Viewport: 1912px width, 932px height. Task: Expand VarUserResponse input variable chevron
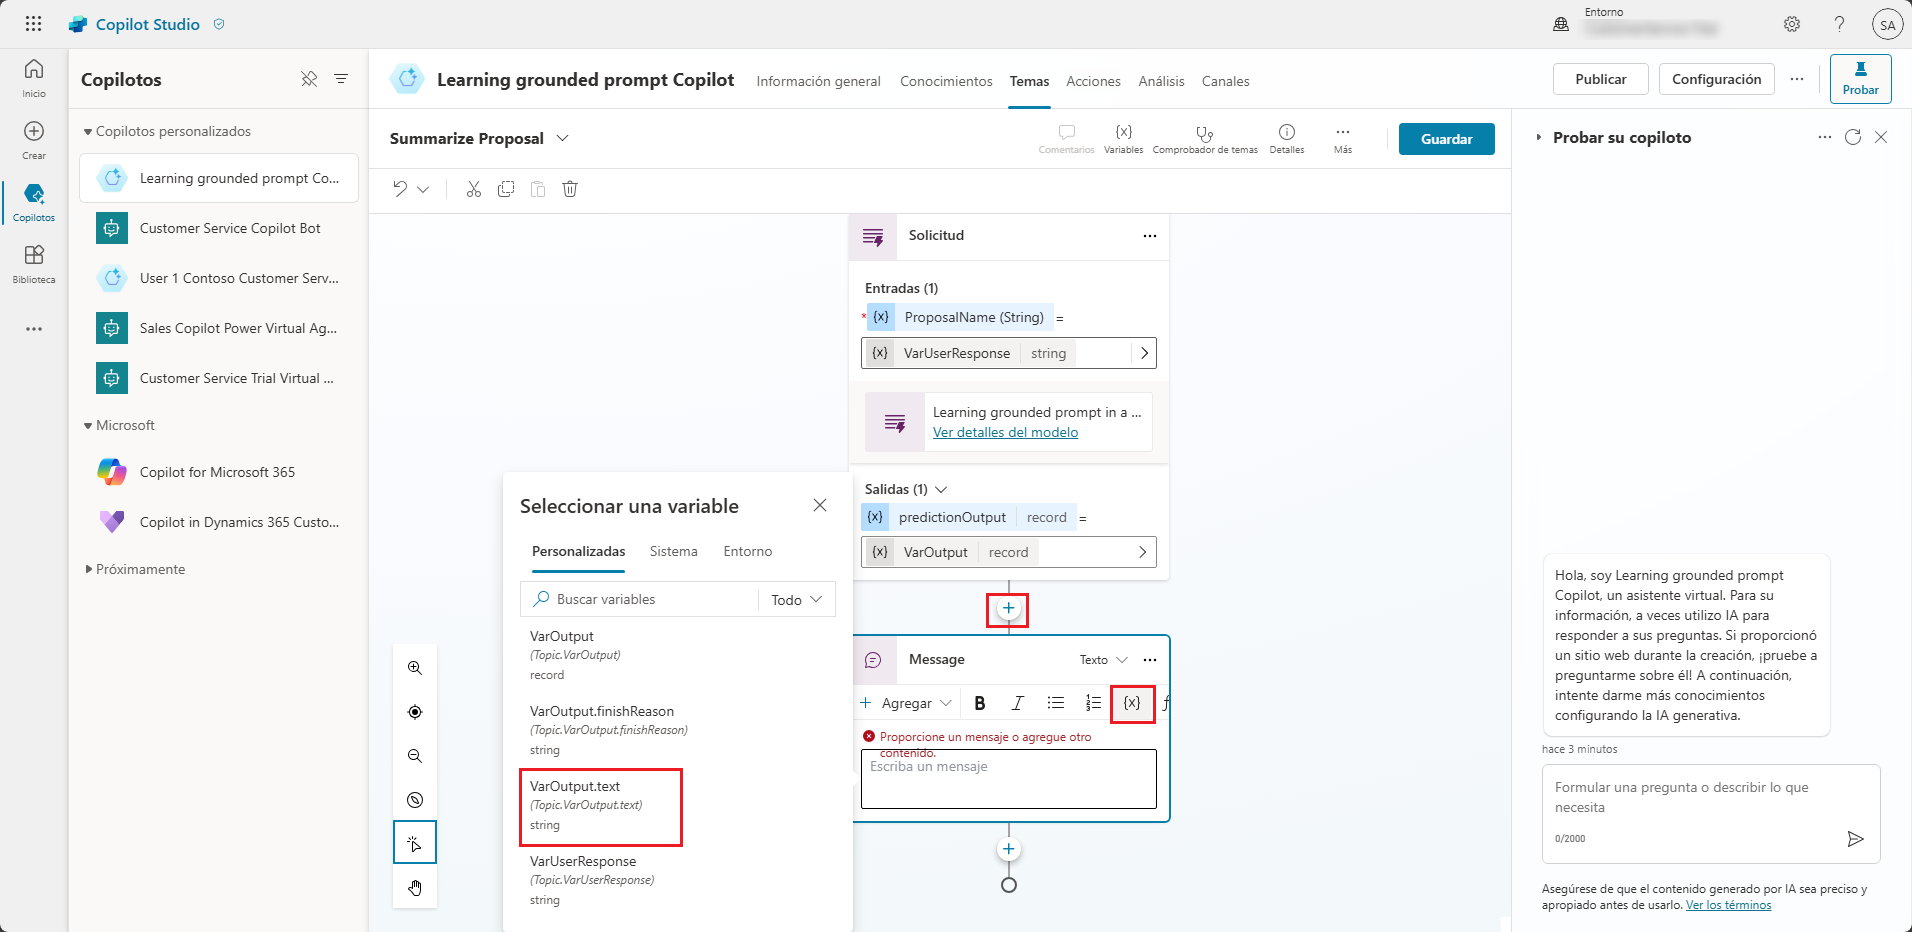1144,353
